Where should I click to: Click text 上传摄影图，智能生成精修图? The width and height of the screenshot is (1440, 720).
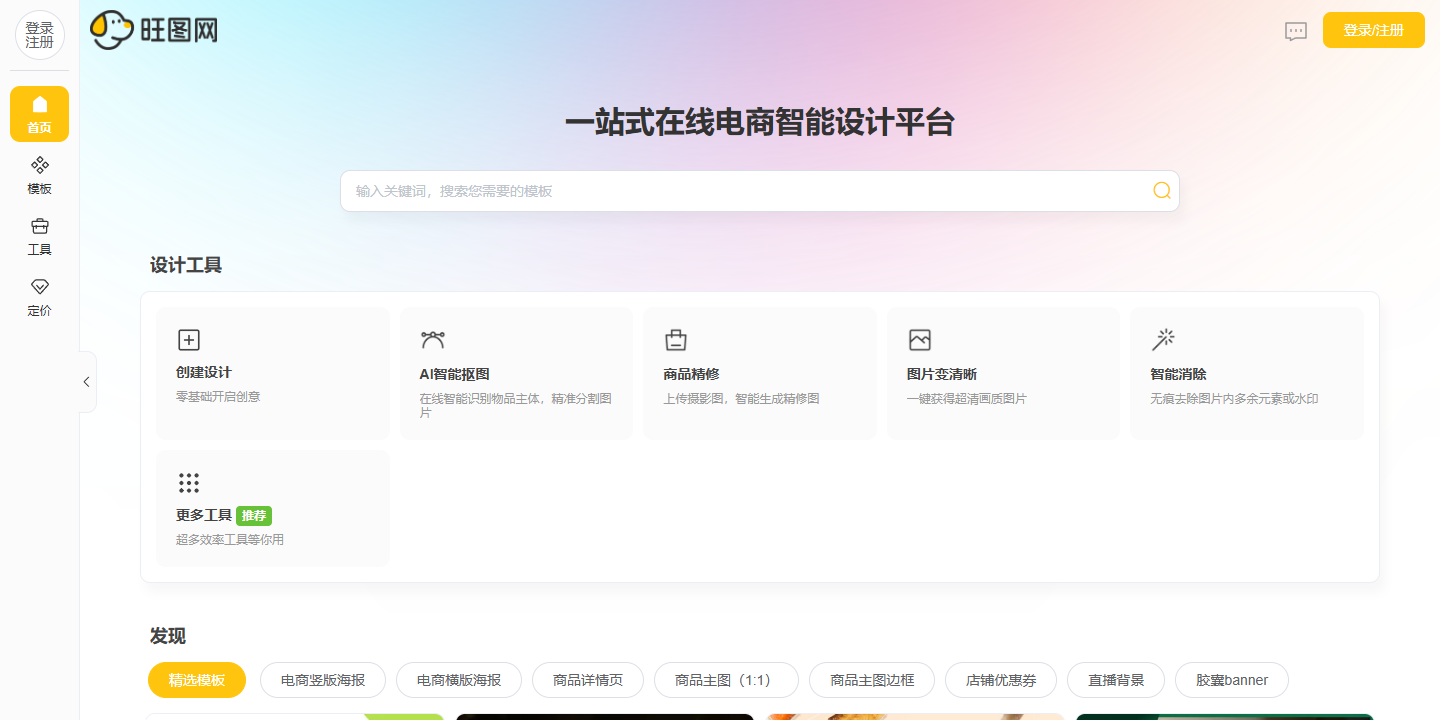click(x=741, y=399)
